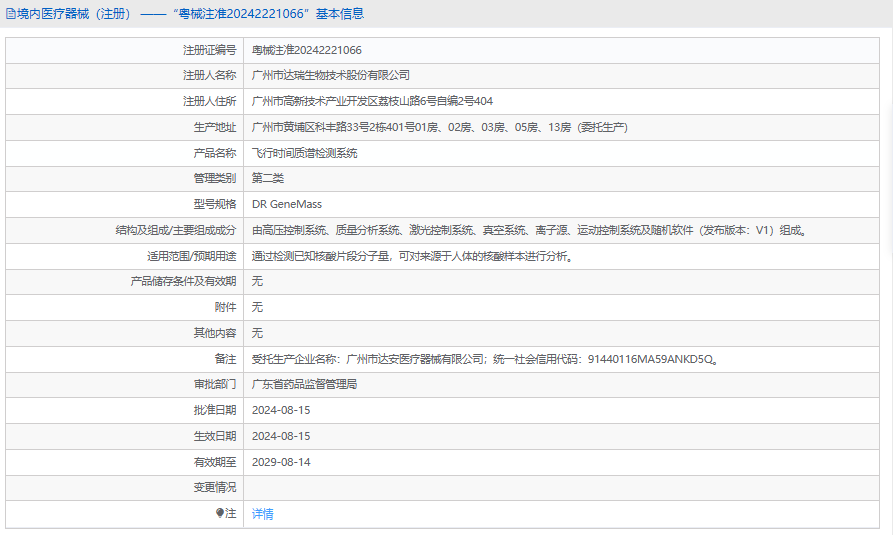The height and width of the screenshot is (535, 893).
Task: Click the 注册人名称 row label
Action: coord(210,75)
